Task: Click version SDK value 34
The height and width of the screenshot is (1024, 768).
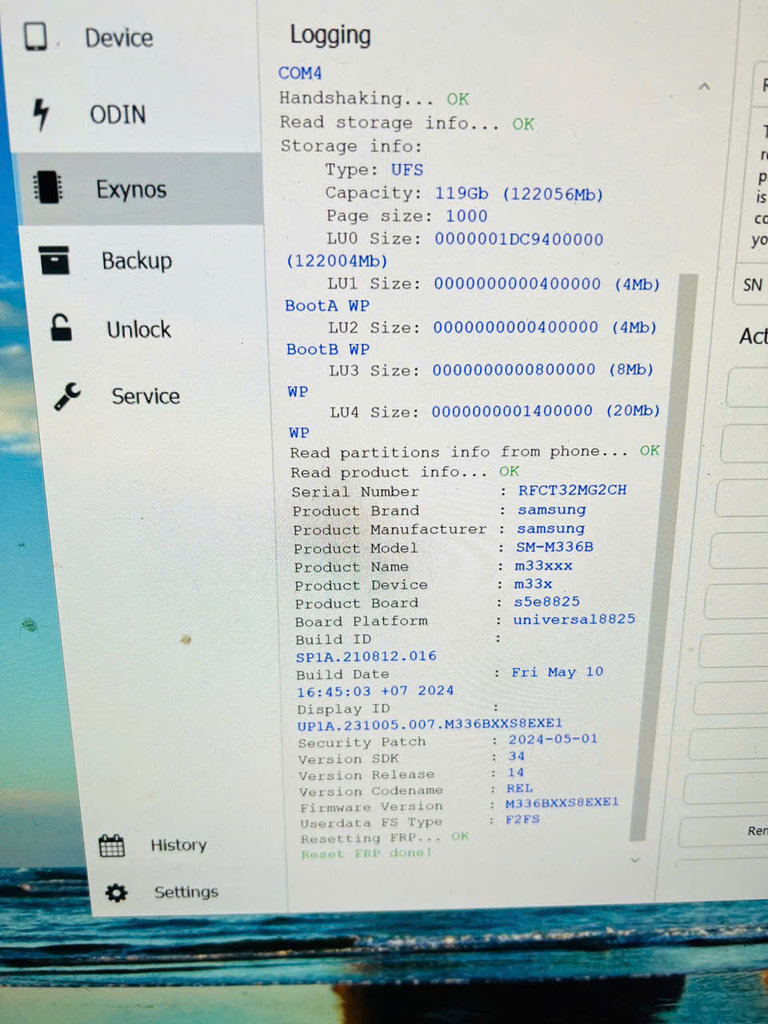Action: tap(516, 756)
